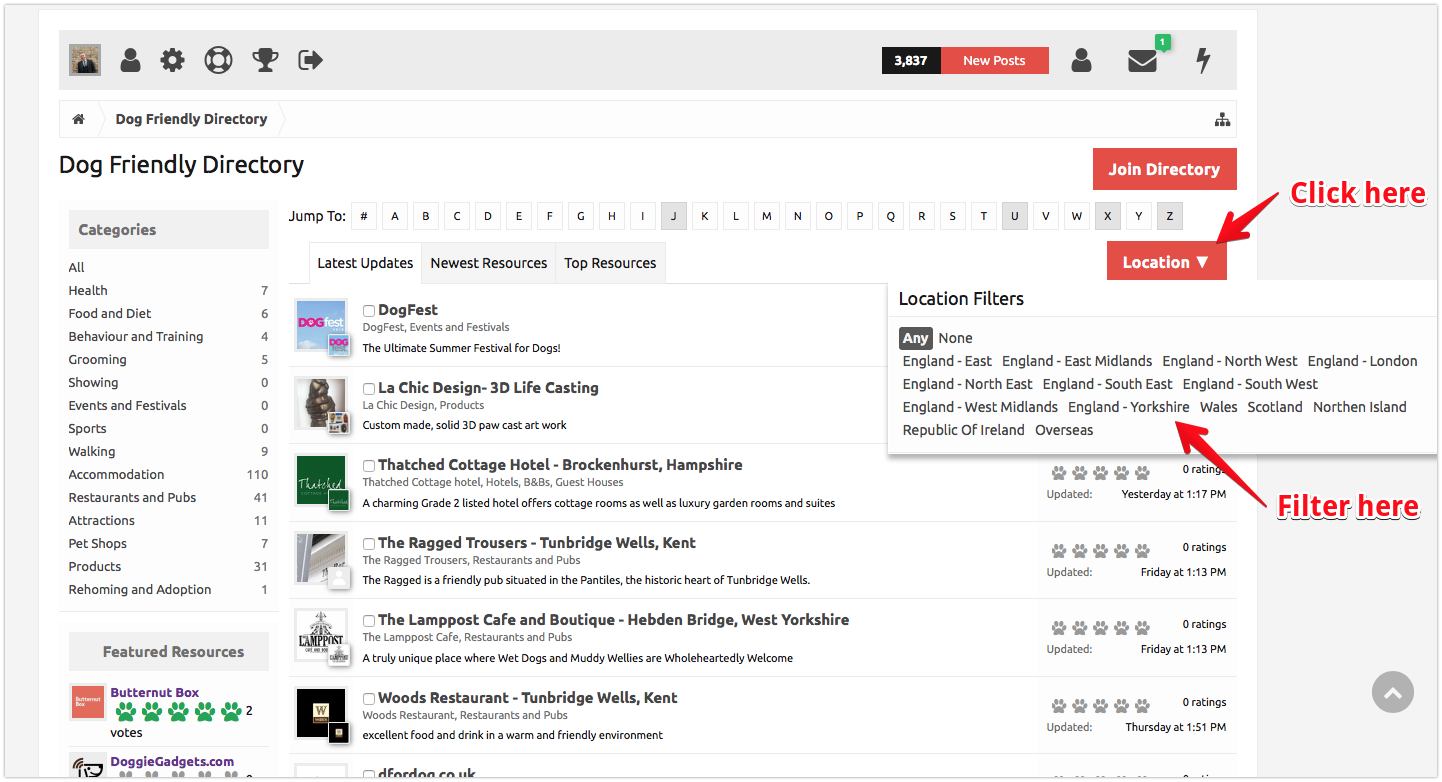
Task: Click the log out arrow icon
Action: click(x=311, y=60)
